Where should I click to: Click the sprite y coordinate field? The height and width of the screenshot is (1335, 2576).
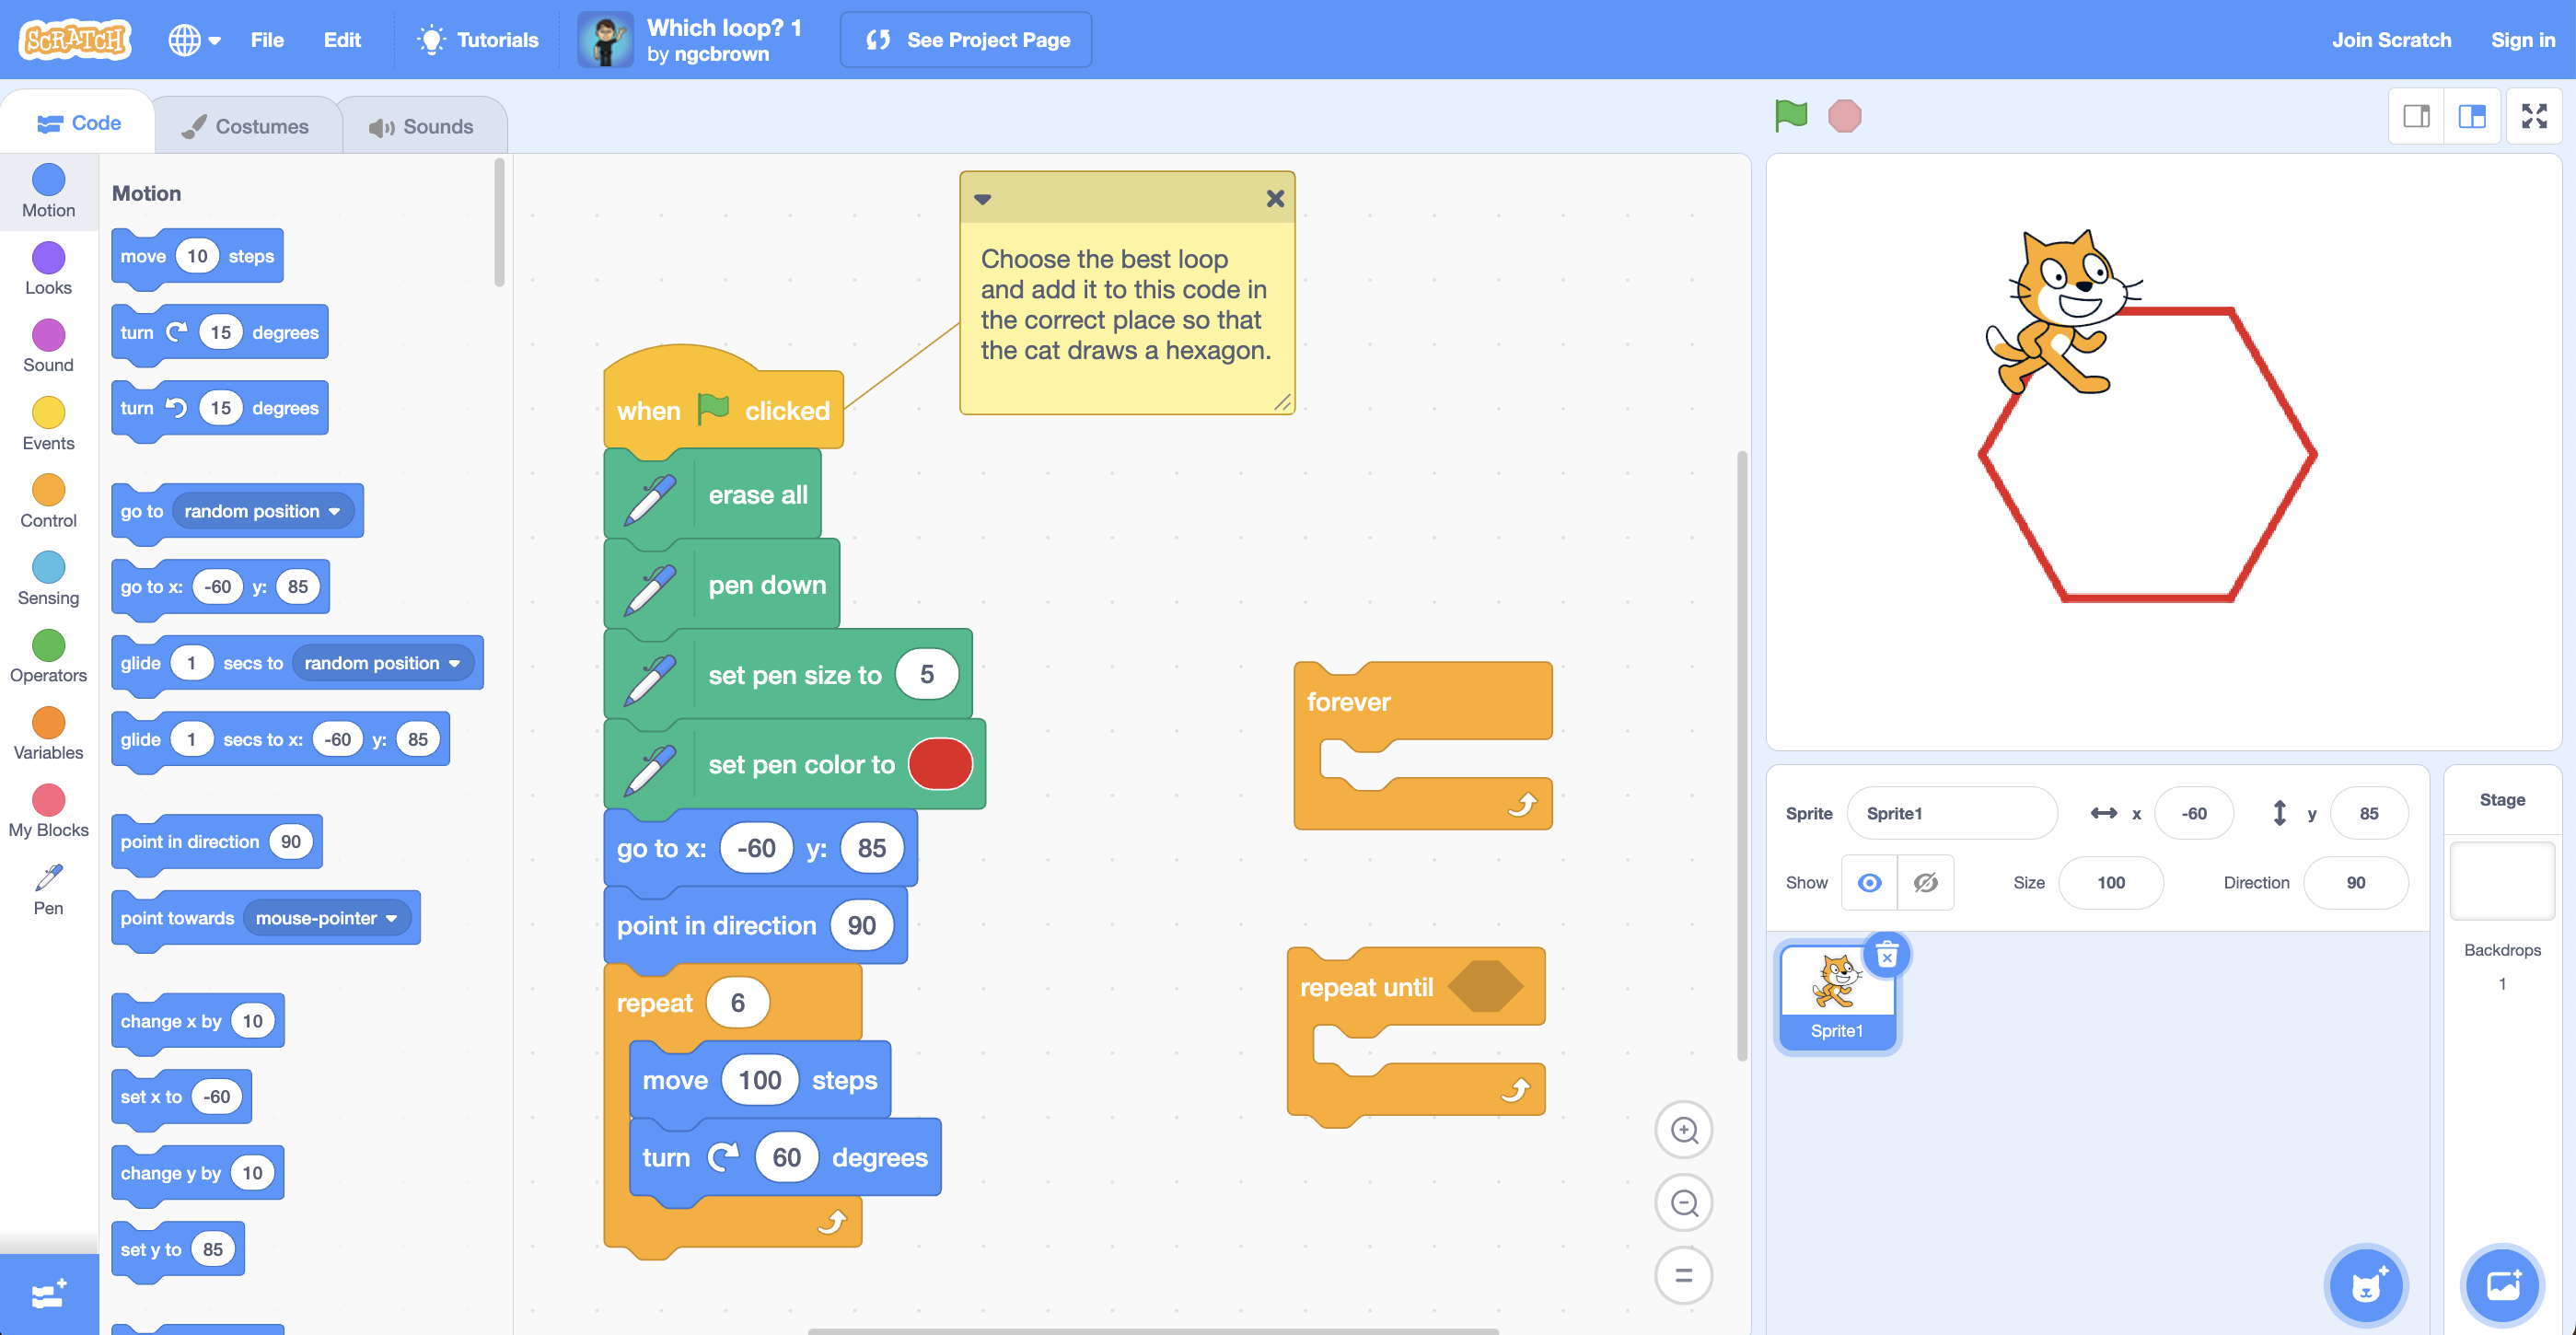(2368, 813)
